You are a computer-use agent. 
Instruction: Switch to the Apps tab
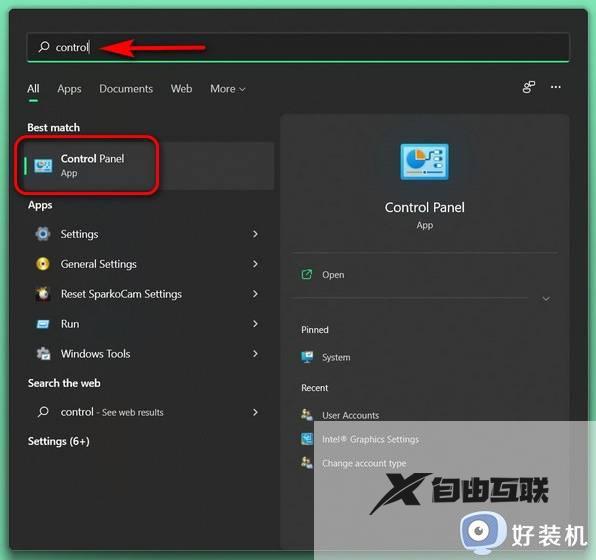pyautogui.click(x=69, y=89)
